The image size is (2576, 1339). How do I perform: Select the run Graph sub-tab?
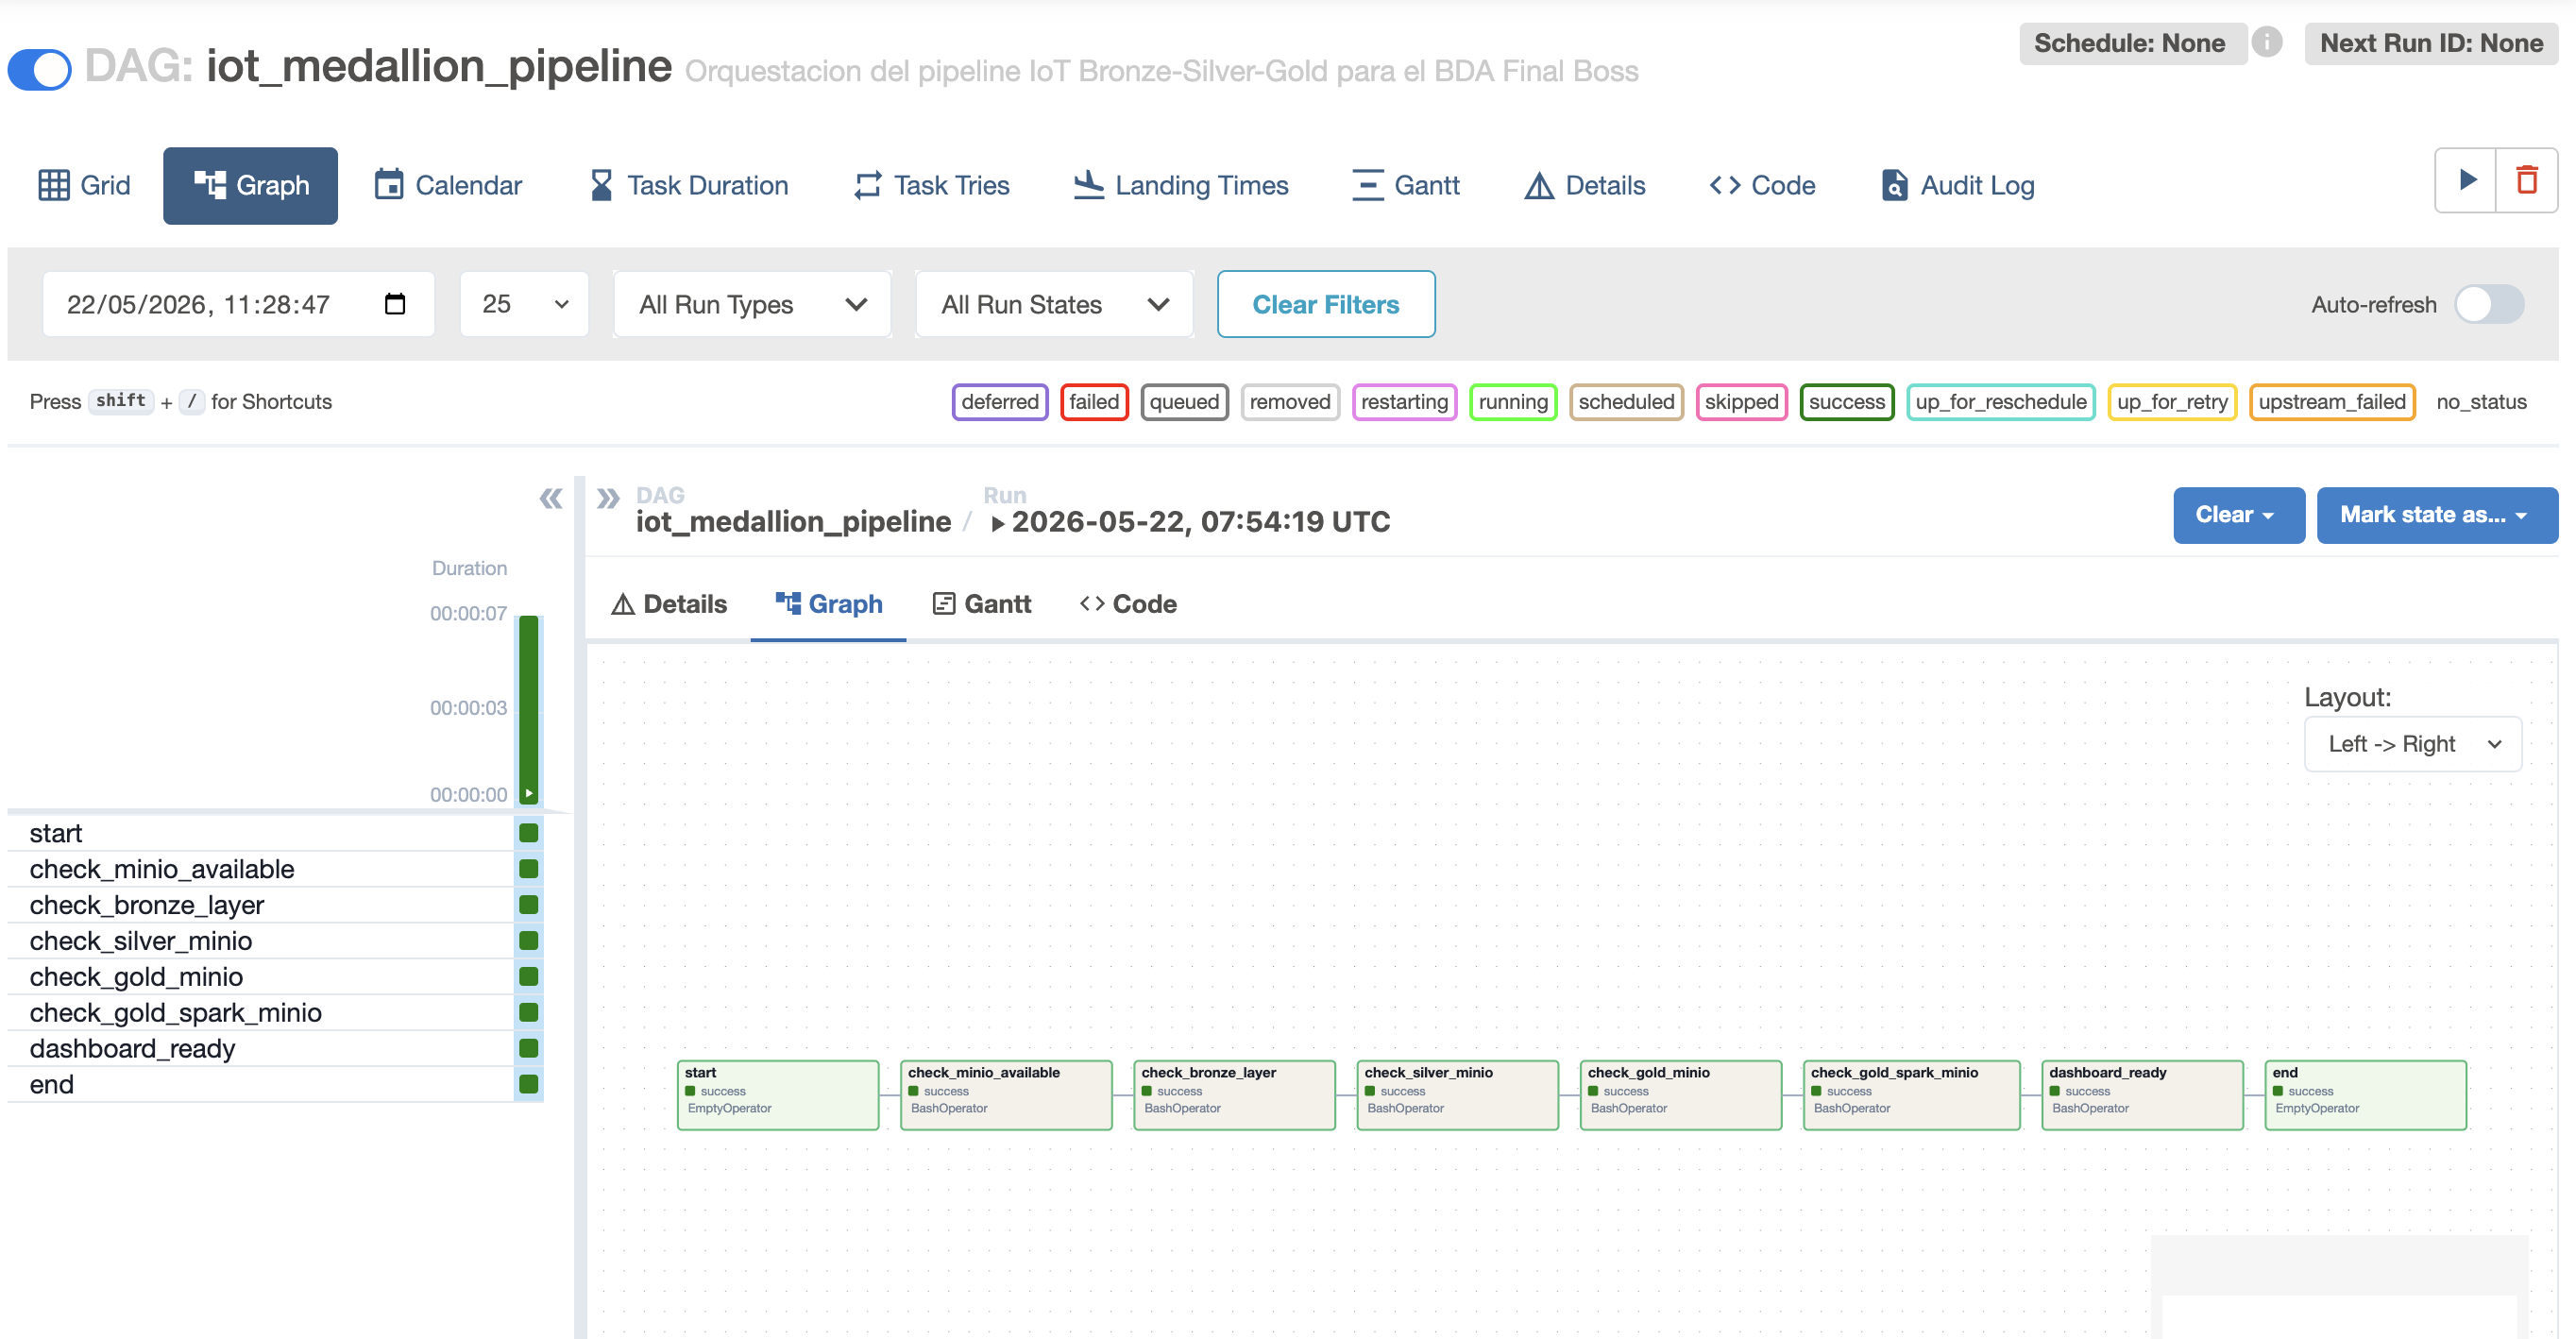click(829, 604)
